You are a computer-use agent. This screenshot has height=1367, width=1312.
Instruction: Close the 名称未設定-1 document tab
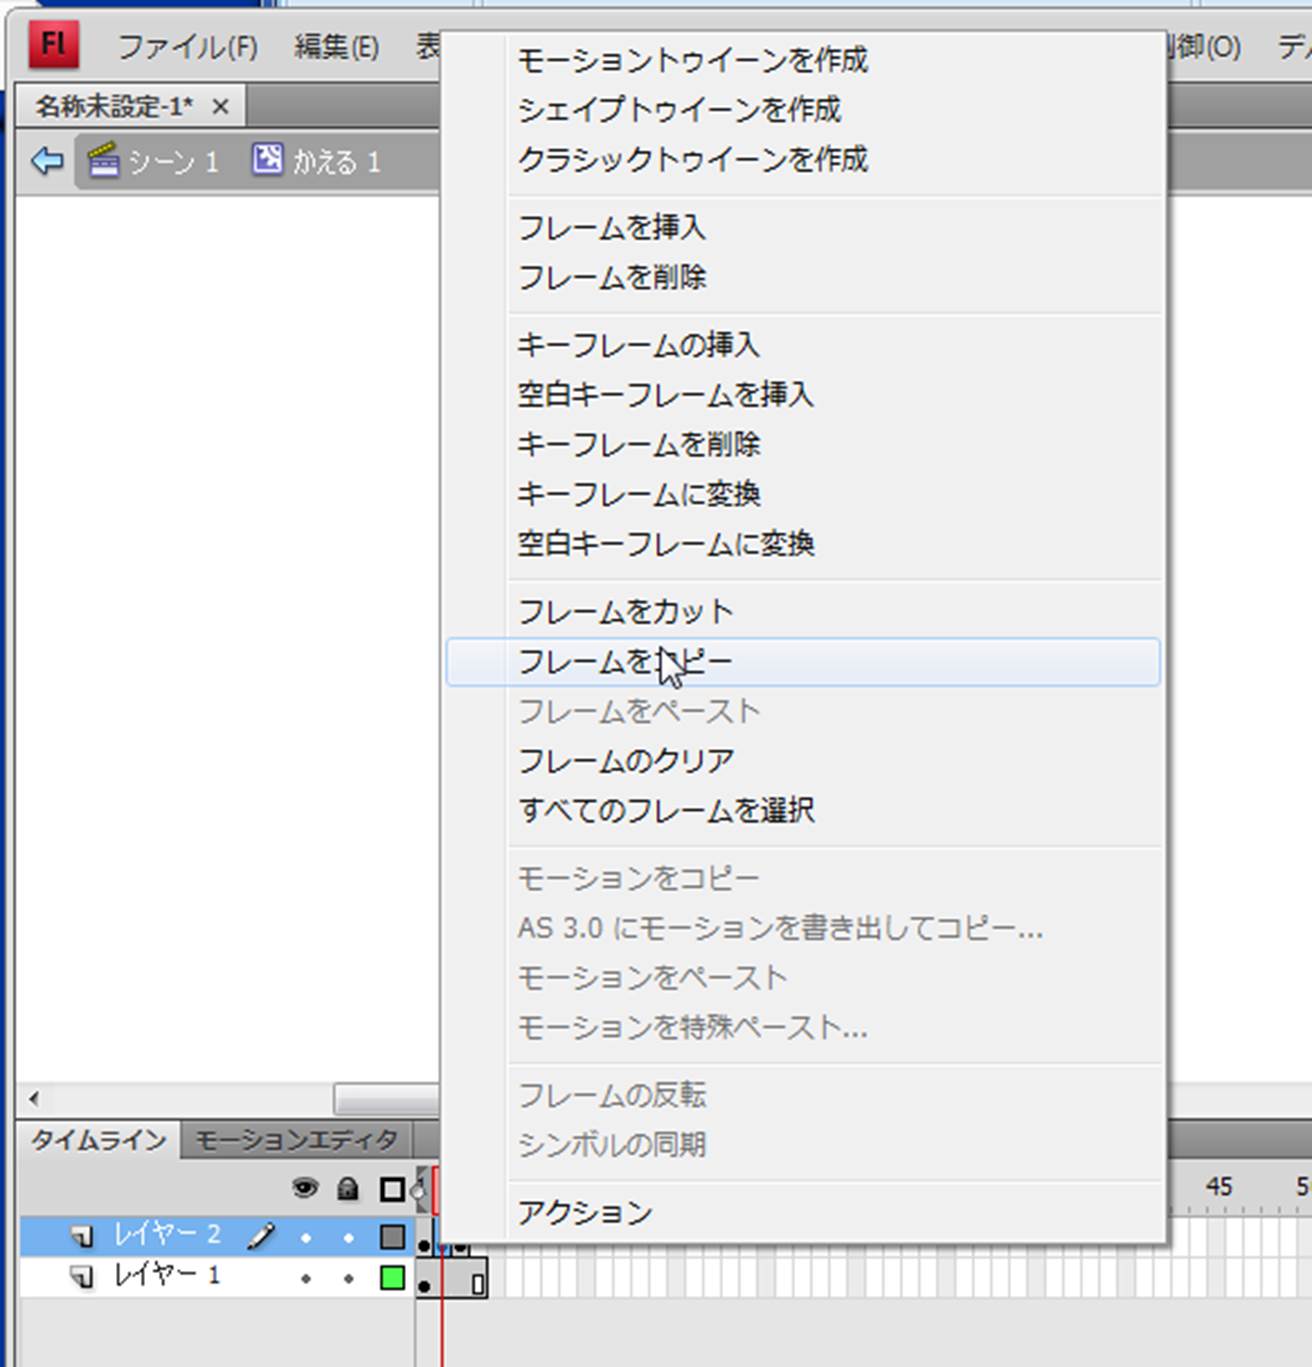click(x=221, y=106)
